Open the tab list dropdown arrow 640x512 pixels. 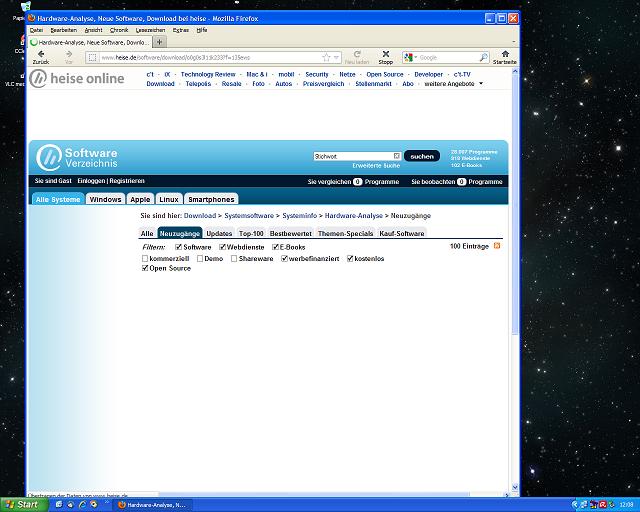click(513, 42)
